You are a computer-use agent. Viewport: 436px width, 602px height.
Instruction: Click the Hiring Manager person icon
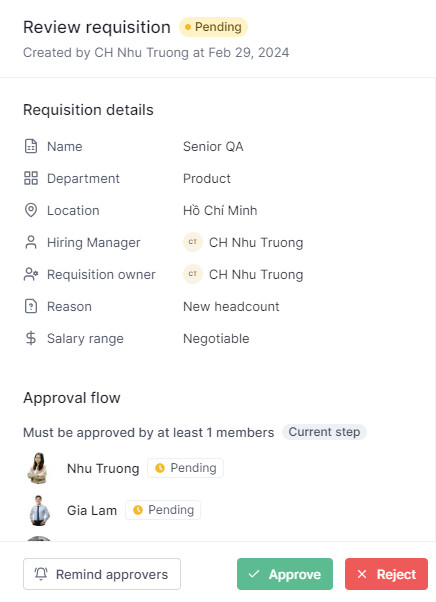(x=31, y=242)
